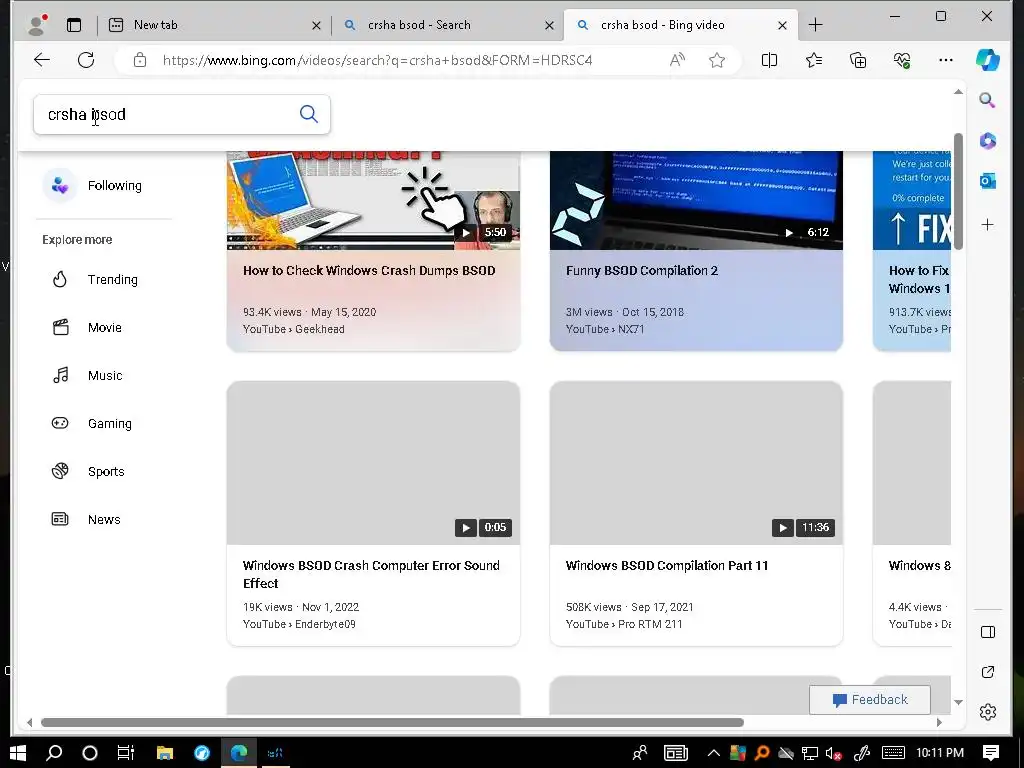Open the Sports category

[88, 472]
